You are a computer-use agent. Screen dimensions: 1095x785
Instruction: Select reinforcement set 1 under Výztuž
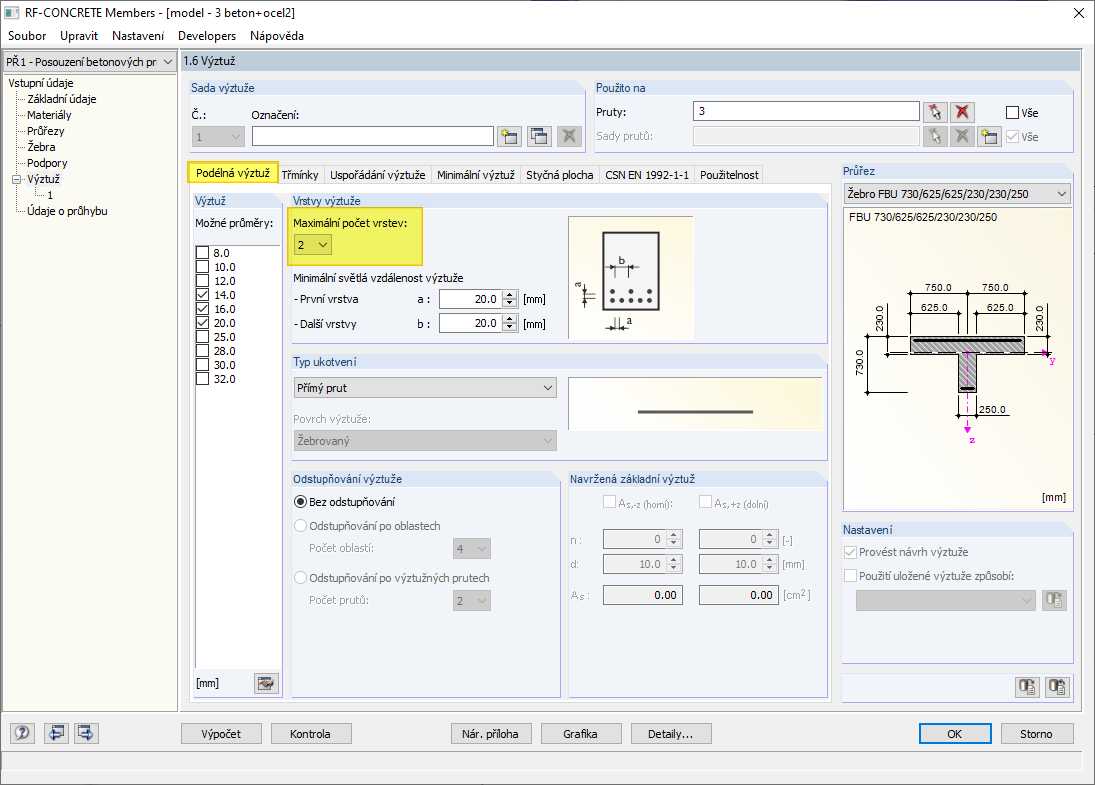tap(50, 196)
